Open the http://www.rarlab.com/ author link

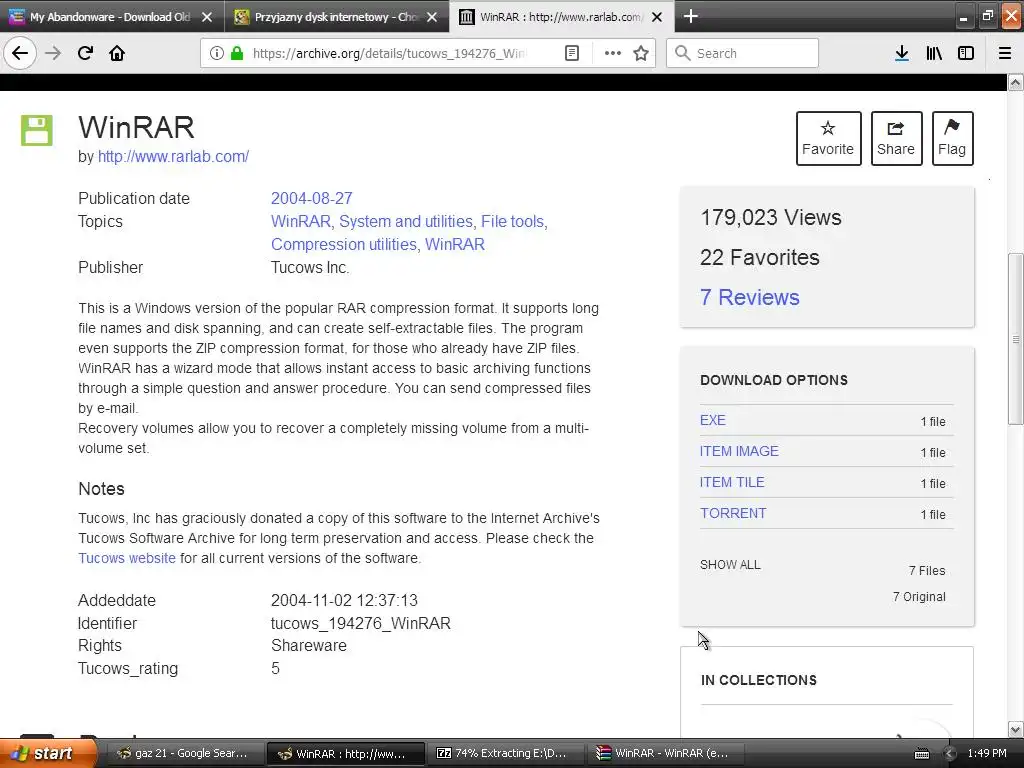click(x=173, y=157)
